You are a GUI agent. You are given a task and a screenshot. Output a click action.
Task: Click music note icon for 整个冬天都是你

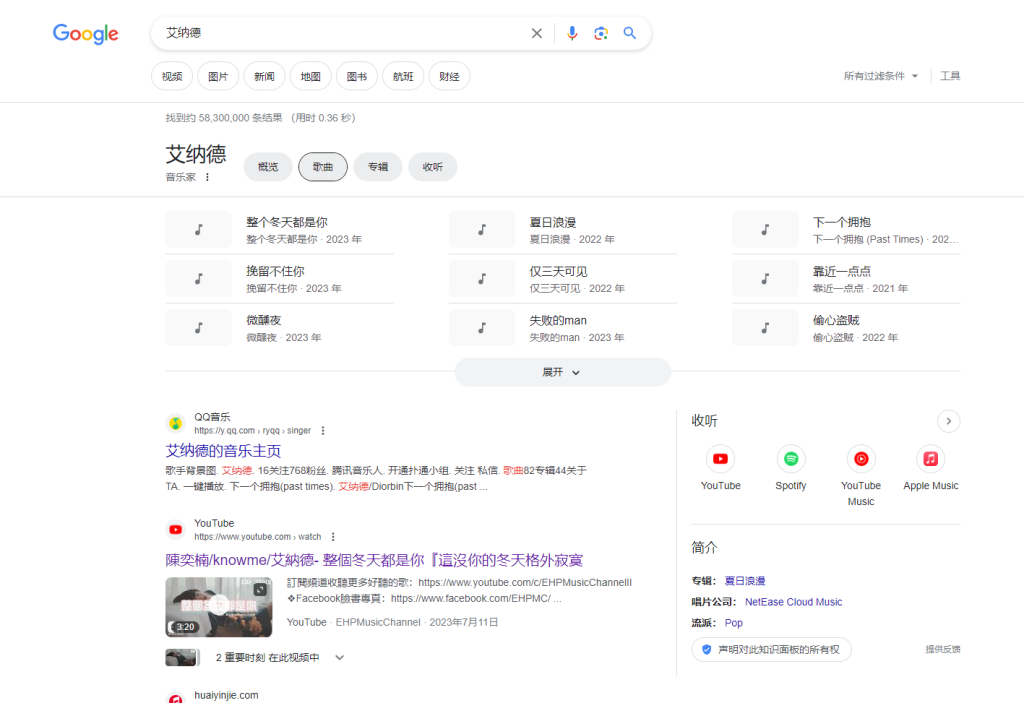(199, 229)
